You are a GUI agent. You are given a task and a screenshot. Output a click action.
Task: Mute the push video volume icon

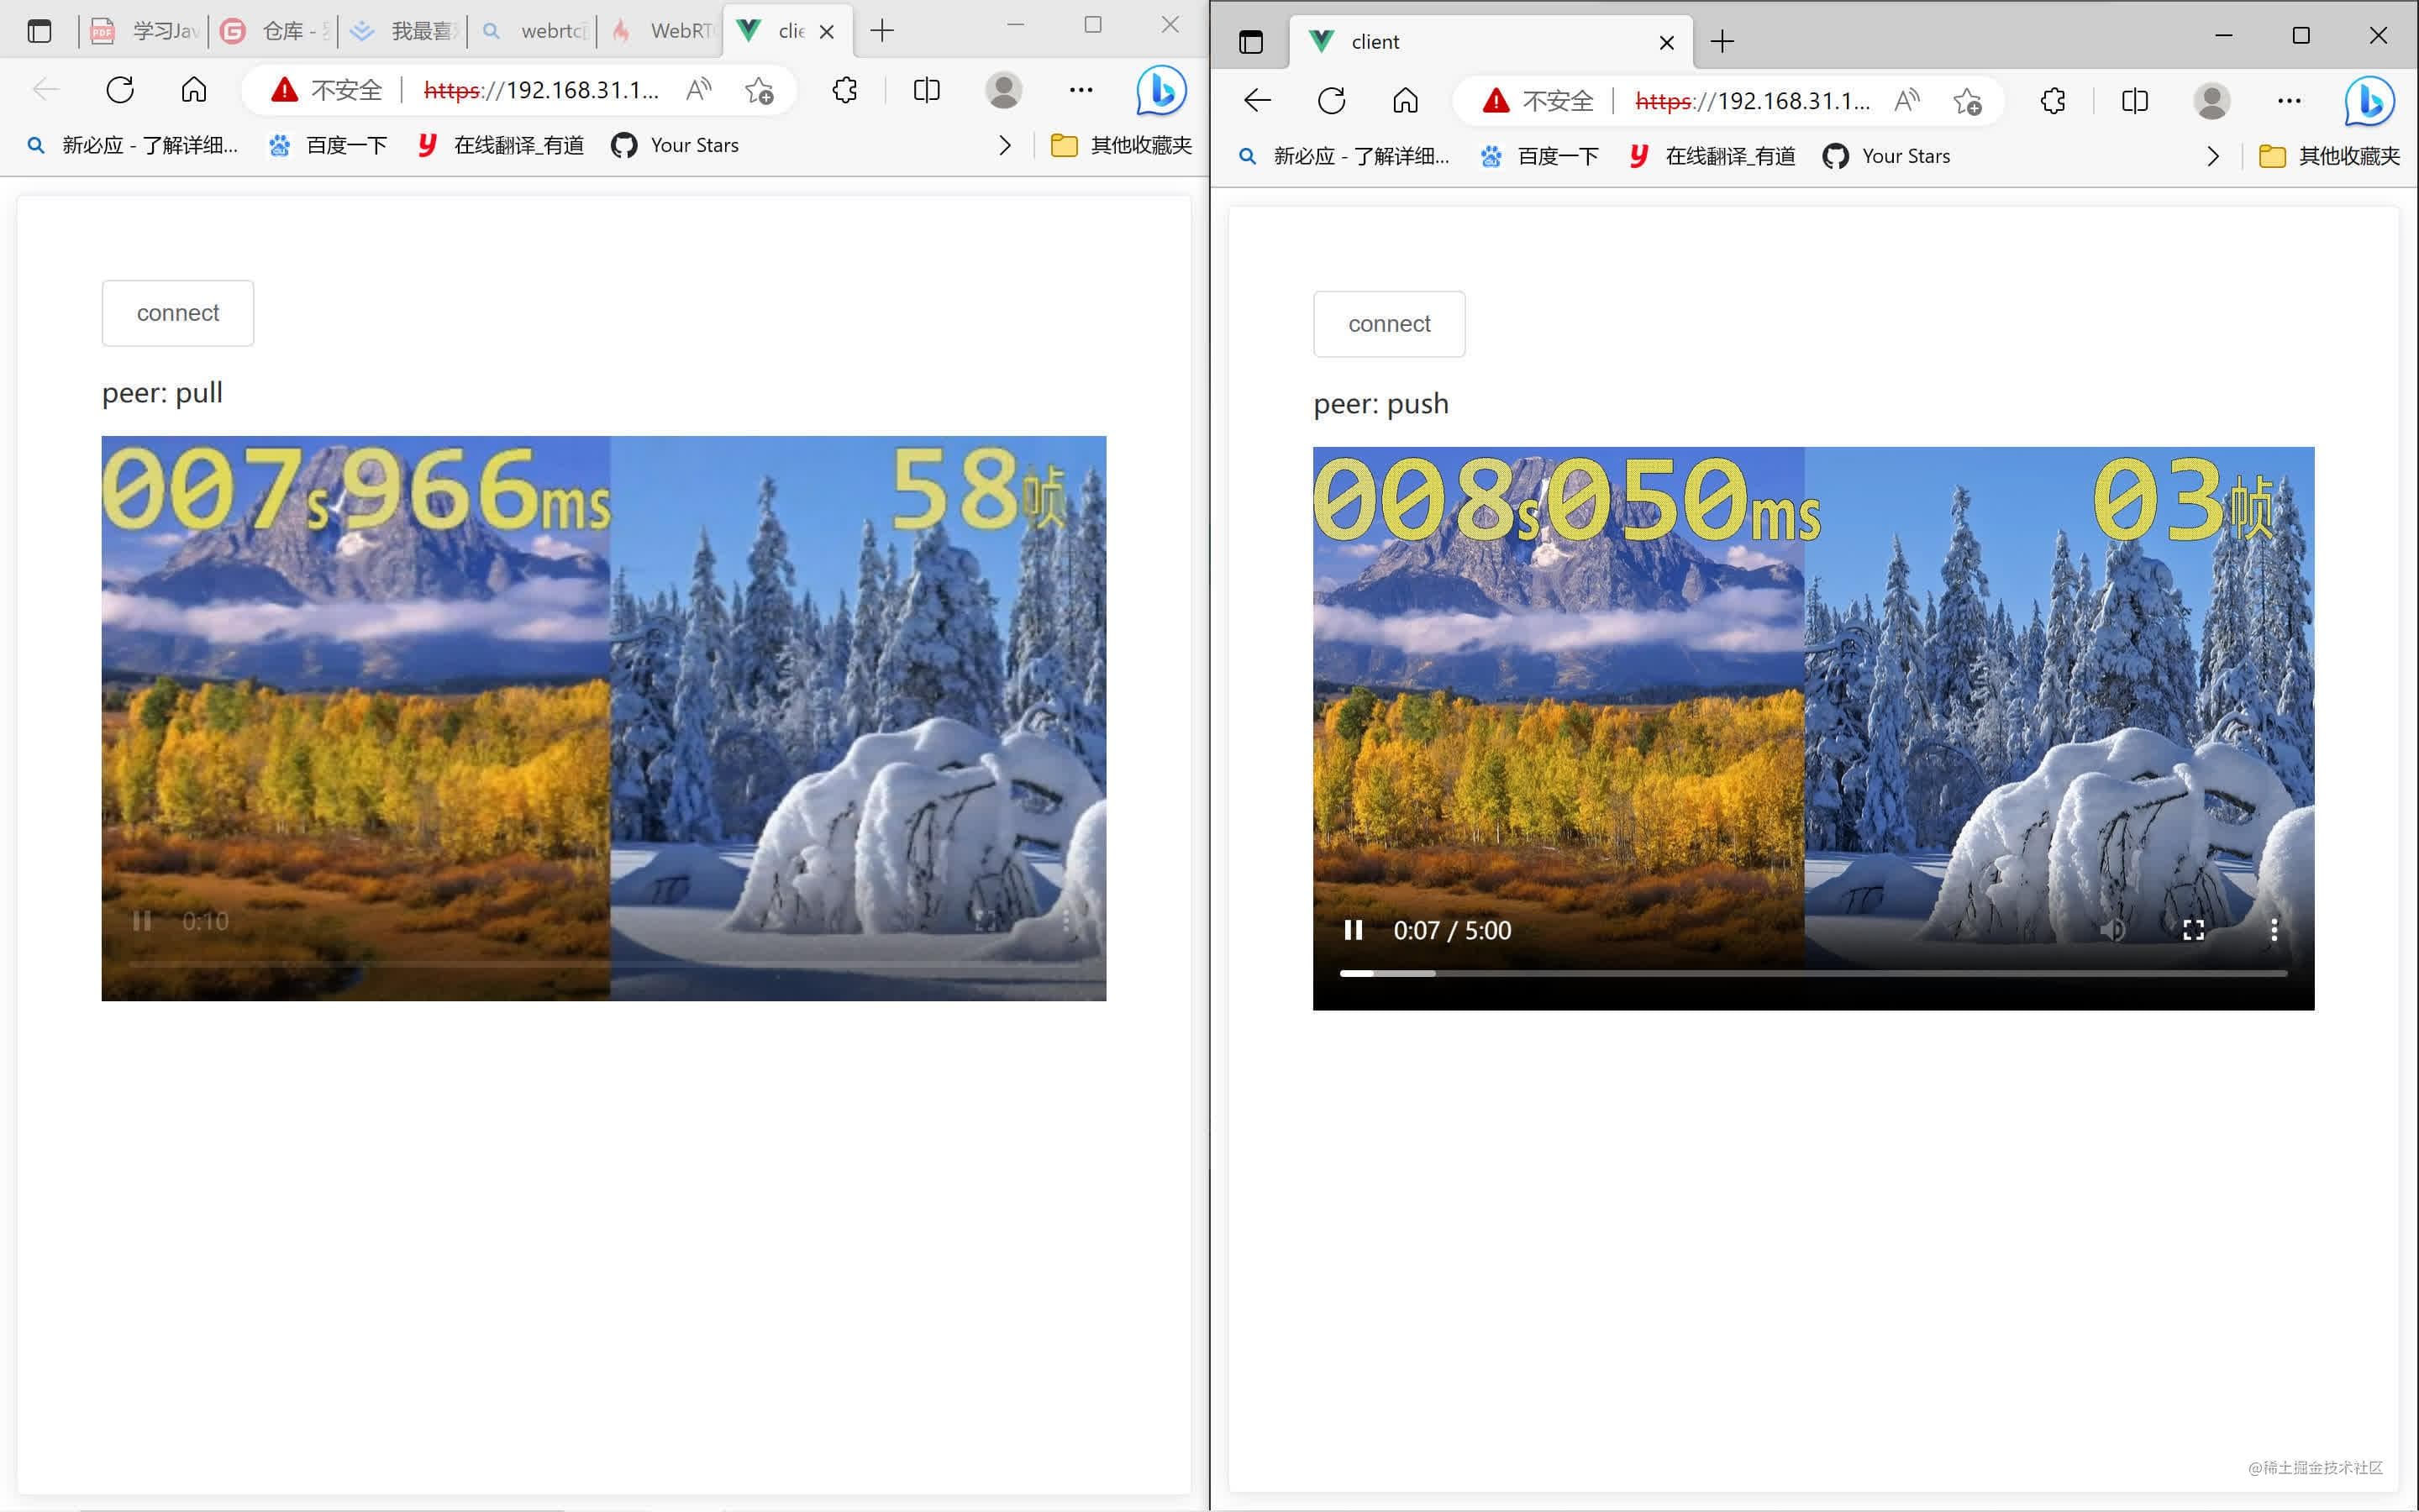tap(2112, 930)
